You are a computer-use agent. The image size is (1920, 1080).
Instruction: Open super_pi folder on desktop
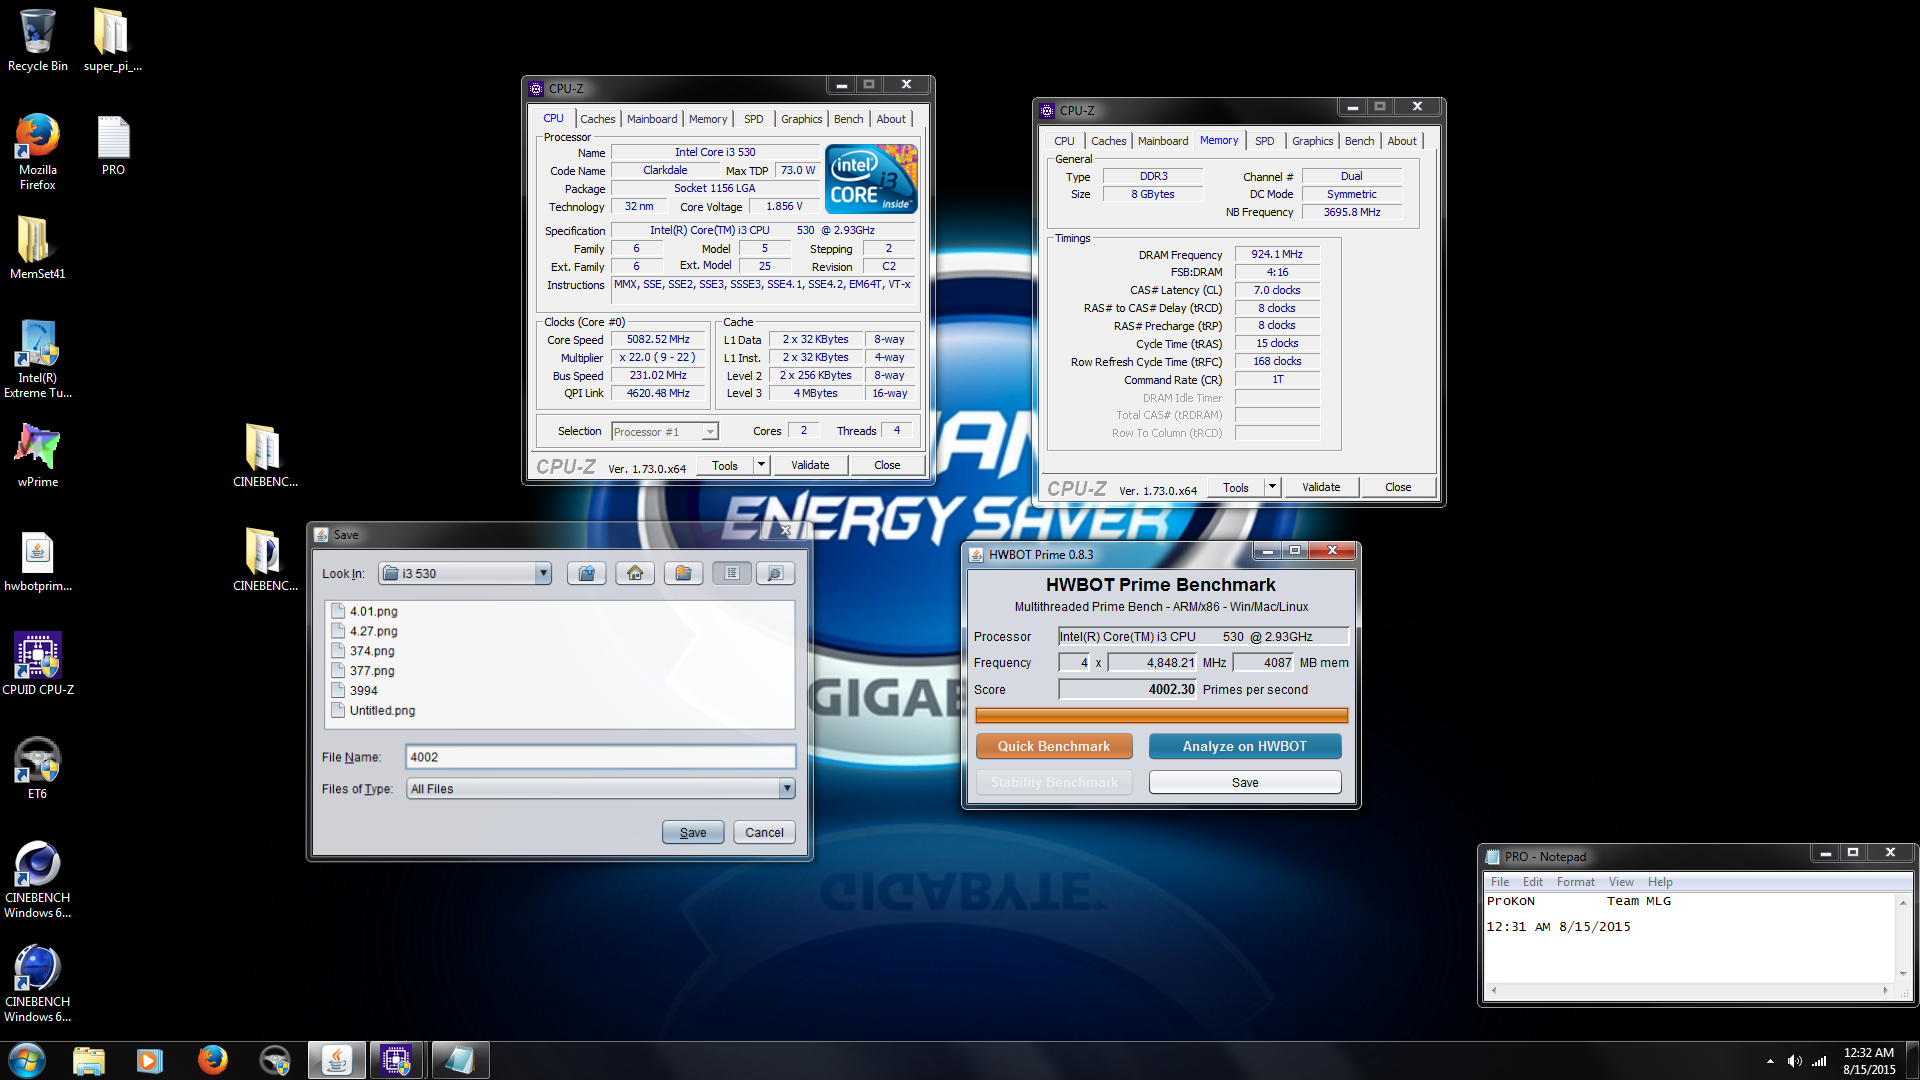pyautogui.click(x=112, y=40)
